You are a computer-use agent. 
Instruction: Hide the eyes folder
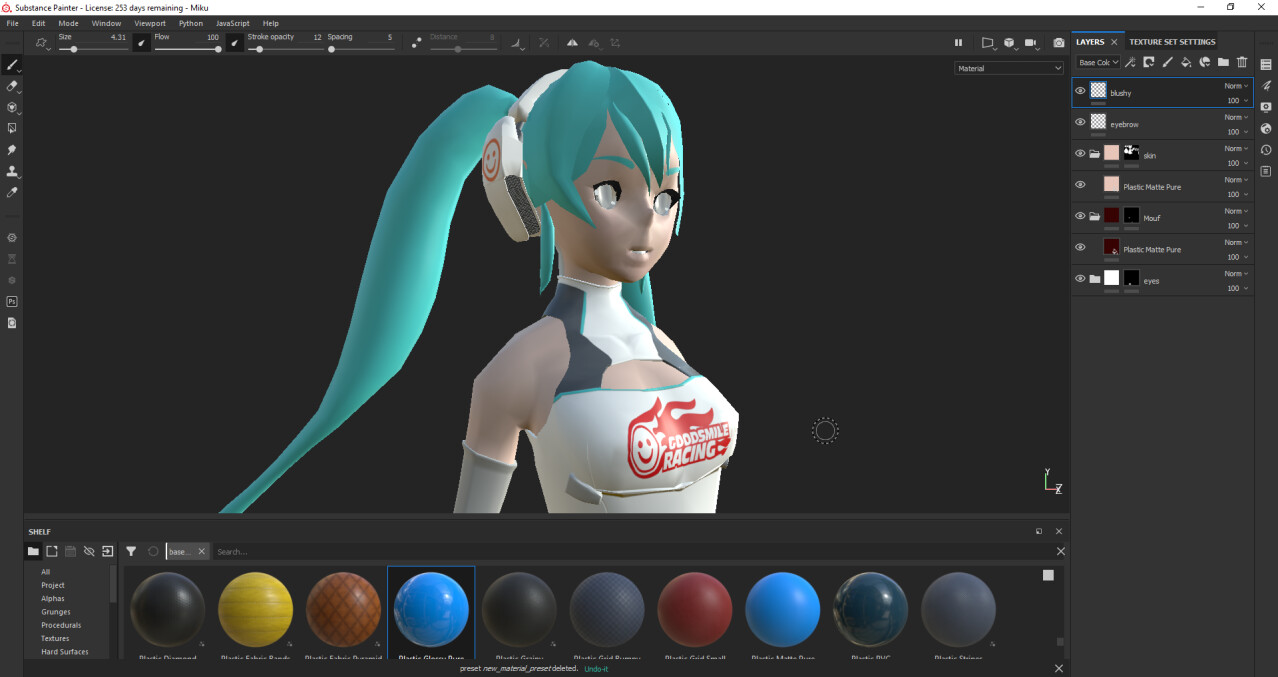click(1080, 279)
